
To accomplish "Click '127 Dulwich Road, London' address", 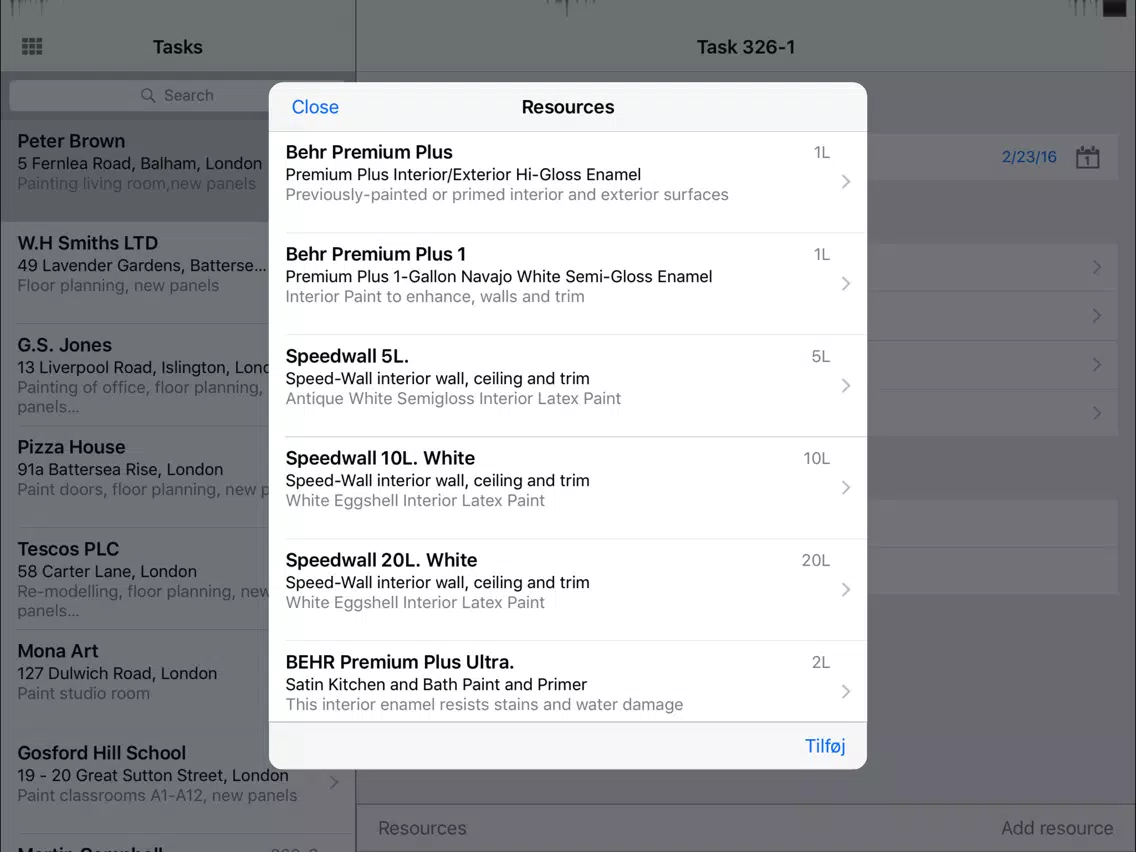I will click(x=117, y=674).
